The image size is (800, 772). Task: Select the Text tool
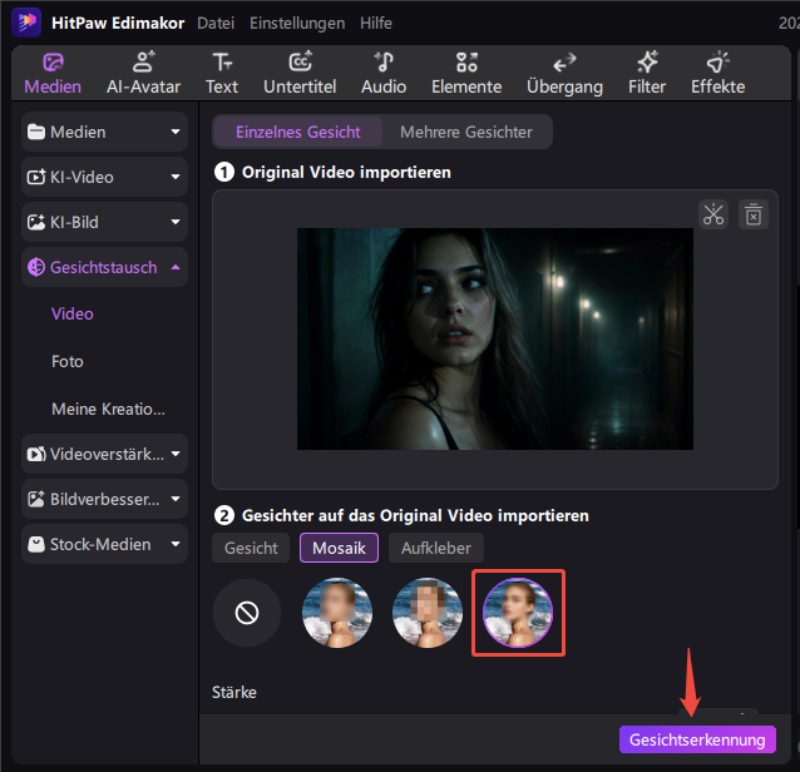point(221,74)
